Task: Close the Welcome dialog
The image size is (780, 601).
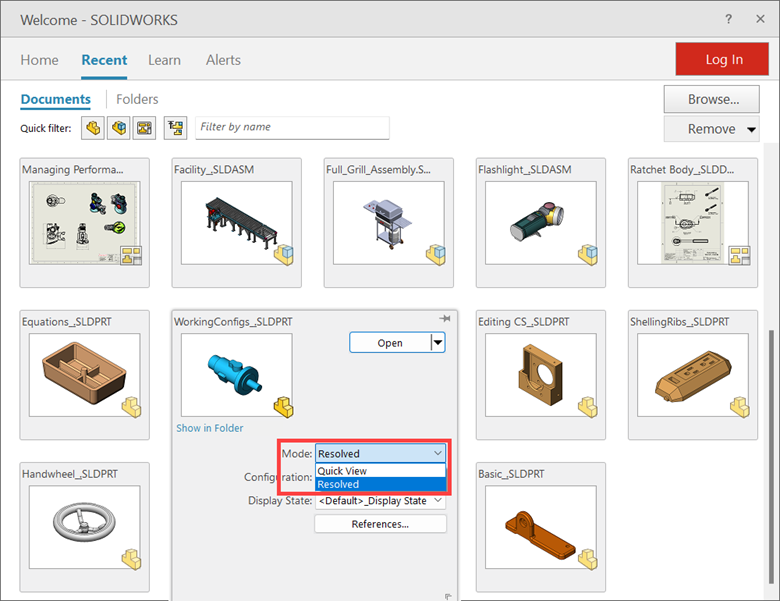Action: coord(760,19)
